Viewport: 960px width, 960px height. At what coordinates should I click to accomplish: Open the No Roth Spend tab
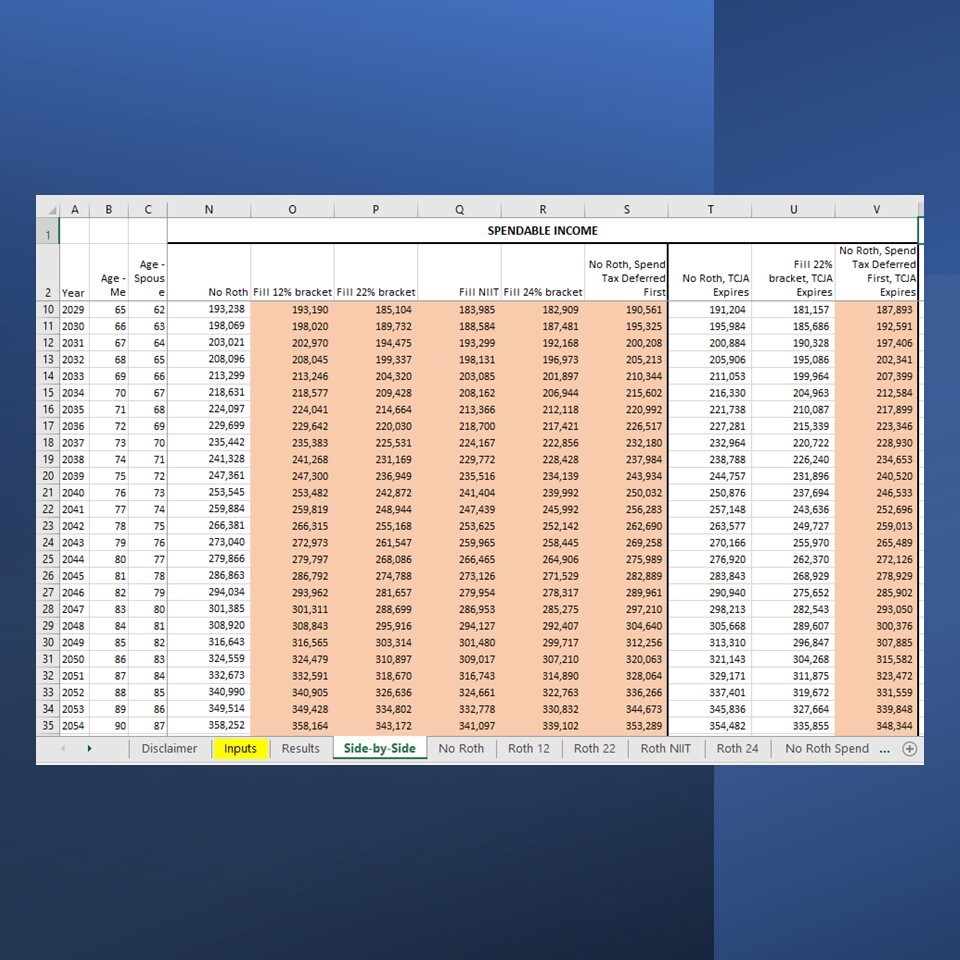(827, 749)
